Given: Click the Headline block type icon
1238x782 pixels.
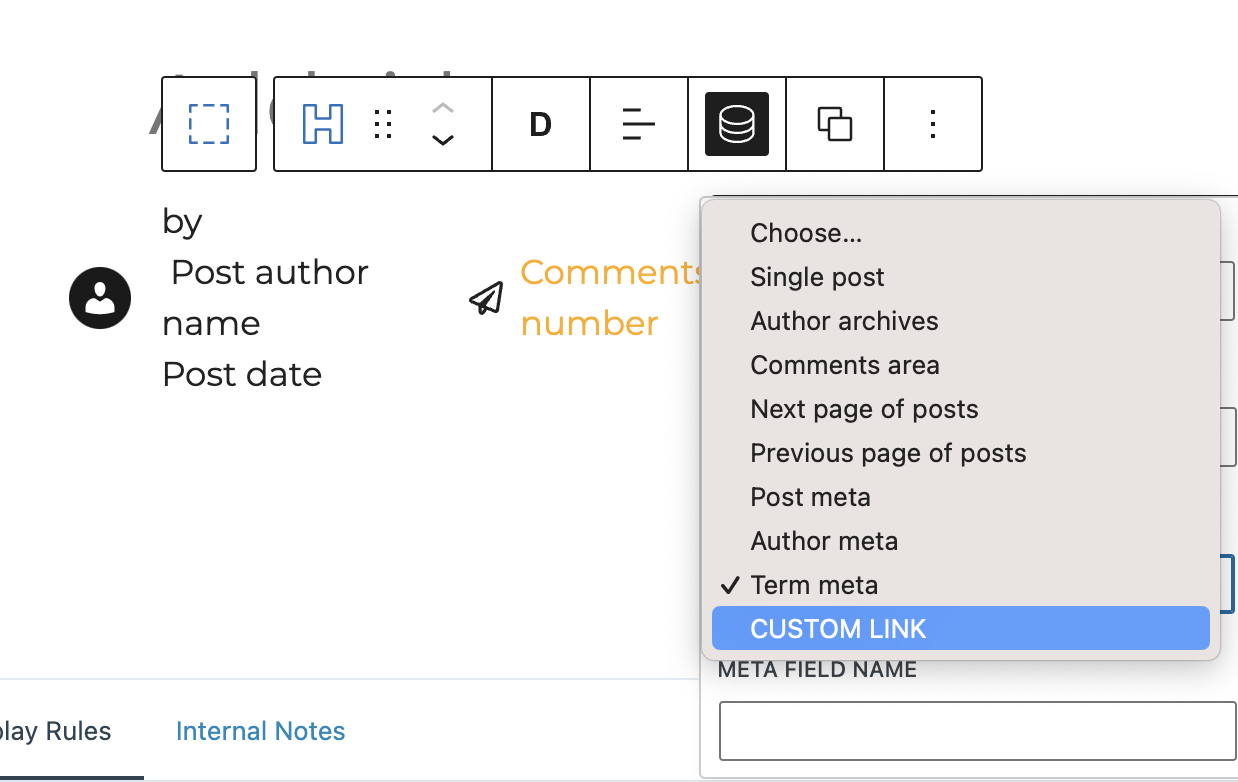Looking at the screenshot, I should (323, 124).
